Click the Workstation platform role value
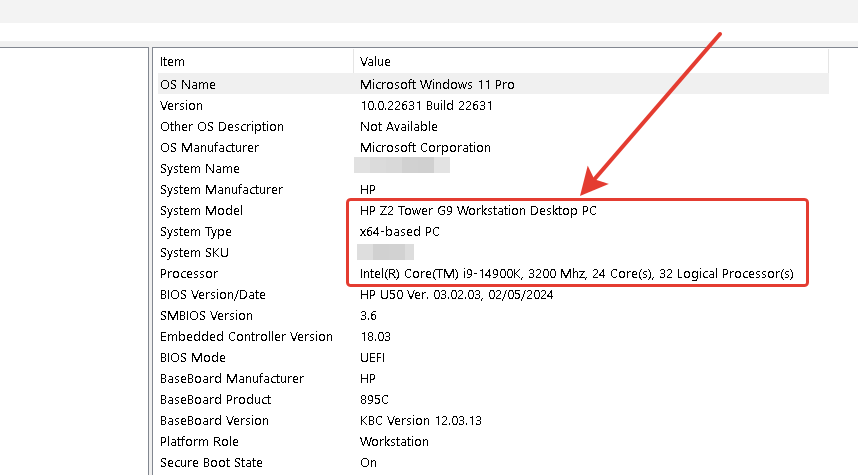 pos(394,442)
